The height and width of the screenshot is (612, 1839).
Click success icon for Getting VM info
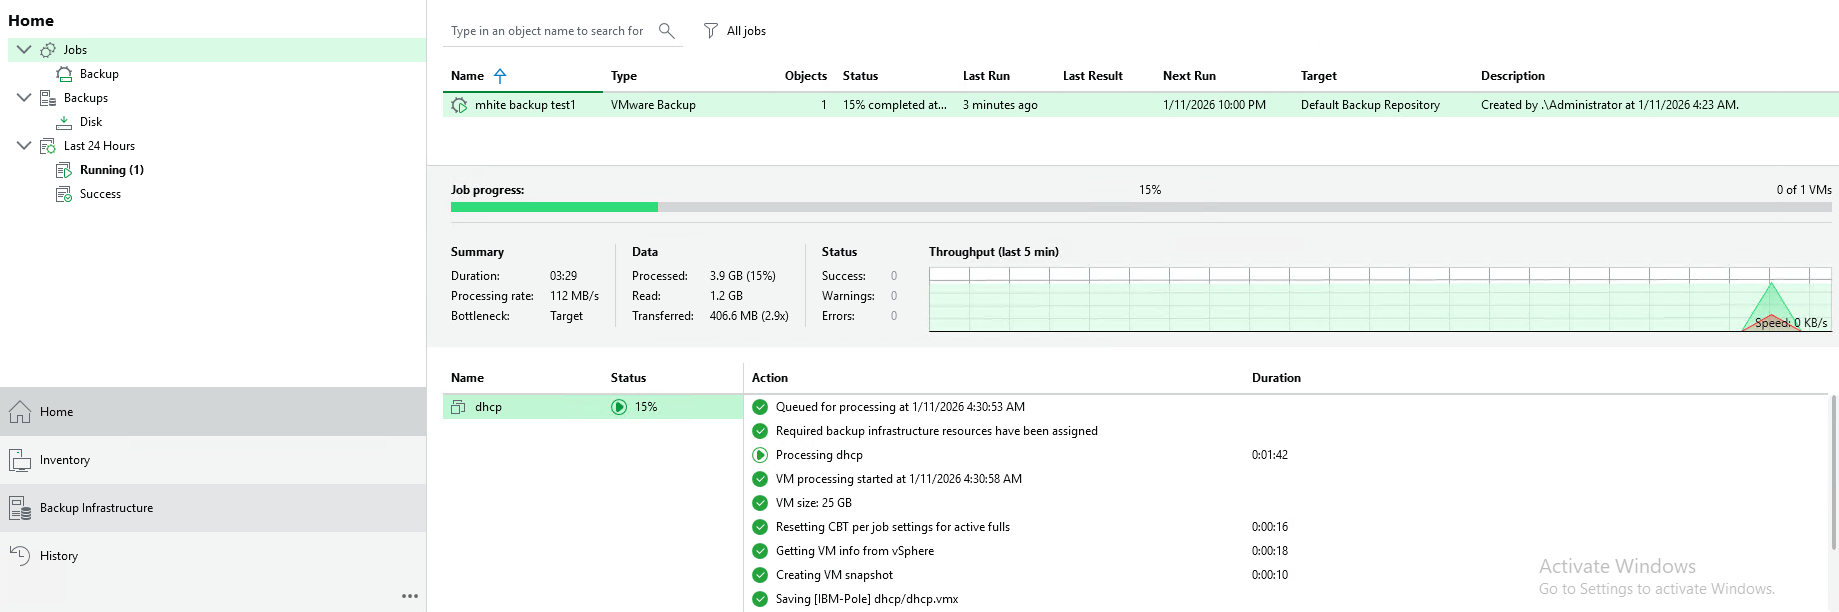(760, 551)
